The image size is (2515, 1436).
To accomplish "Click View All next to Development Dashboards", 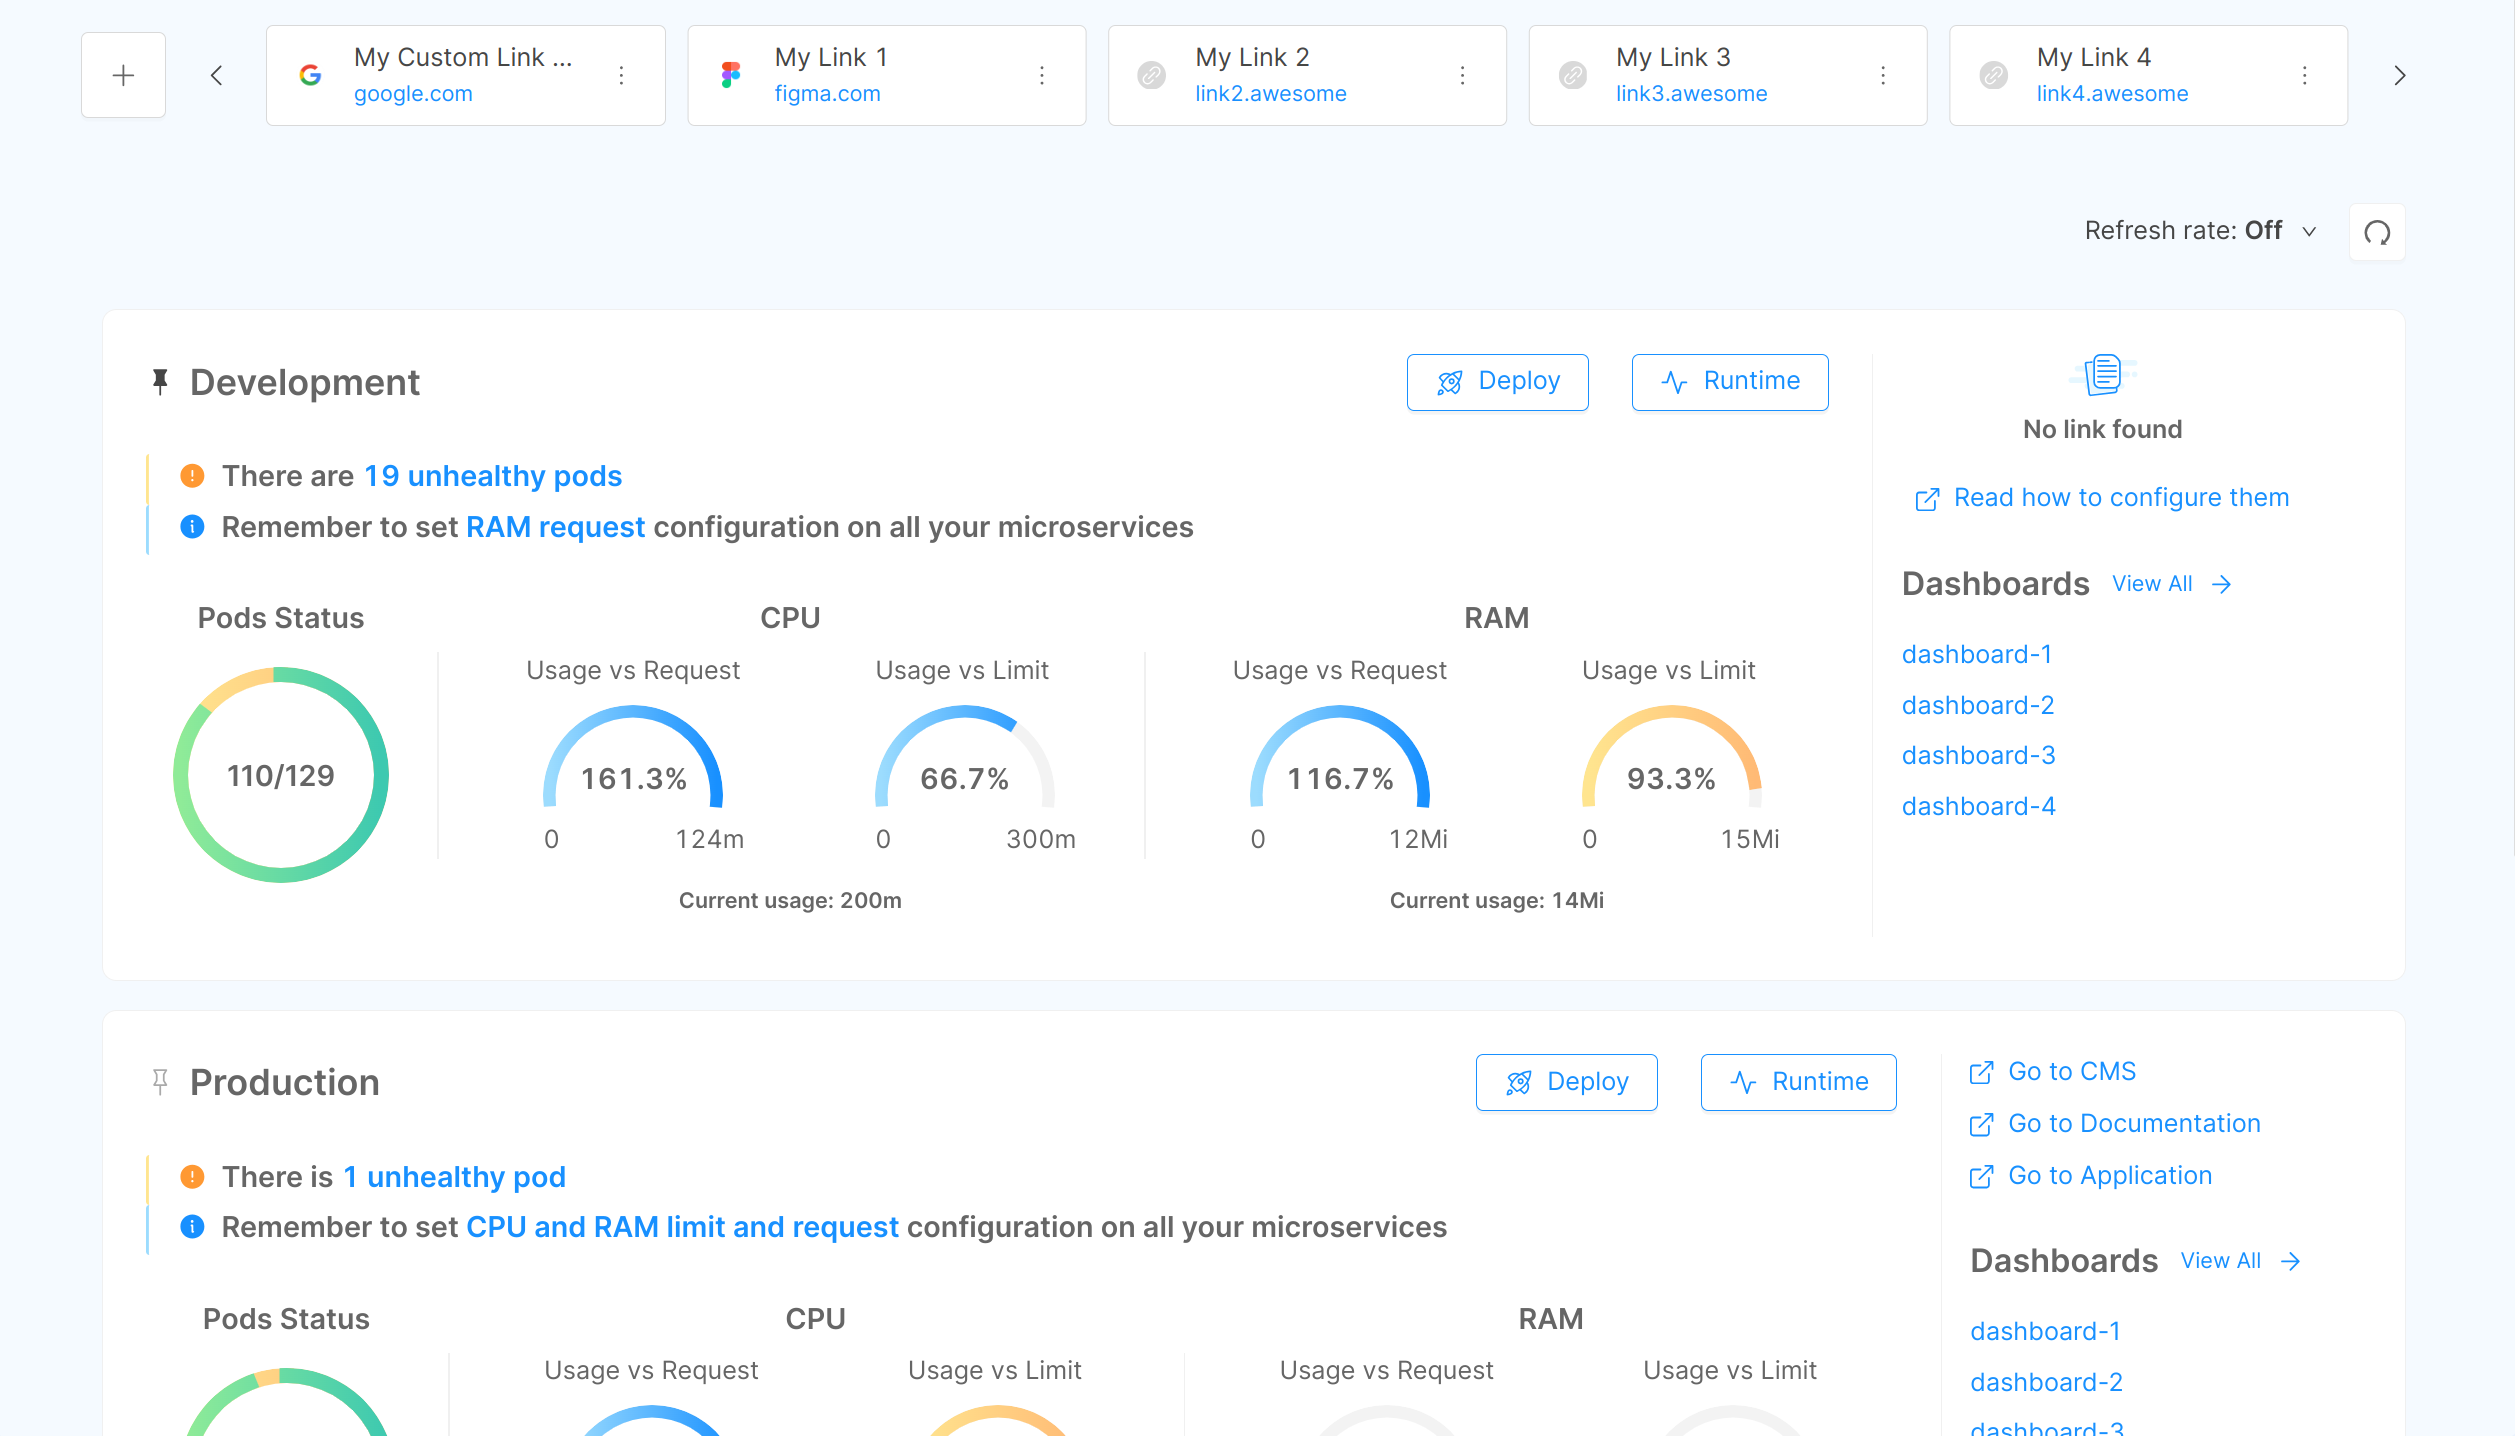I will [2152, 583].
